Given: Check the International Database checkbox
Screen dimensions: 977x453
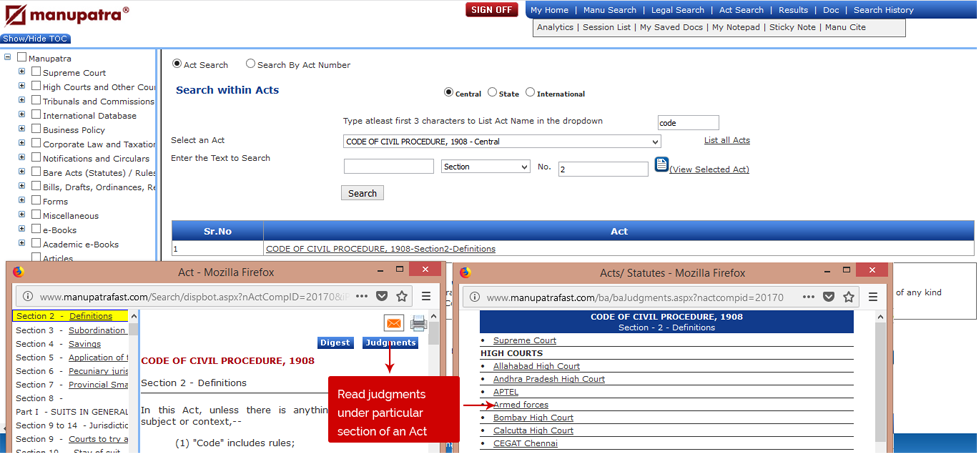Looking at the screenshot, I should click(36, 115).
